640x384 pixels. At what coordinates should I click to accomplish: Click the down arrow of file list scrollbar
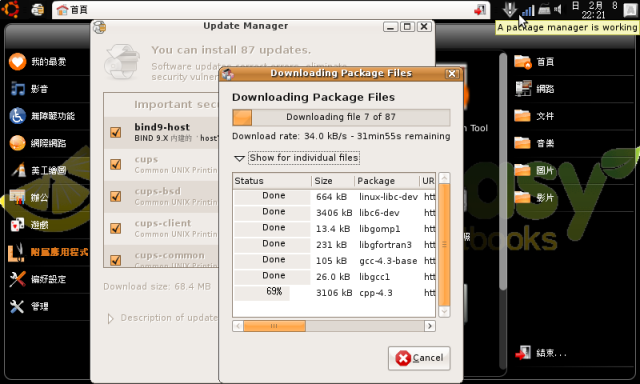coord(444,312)
